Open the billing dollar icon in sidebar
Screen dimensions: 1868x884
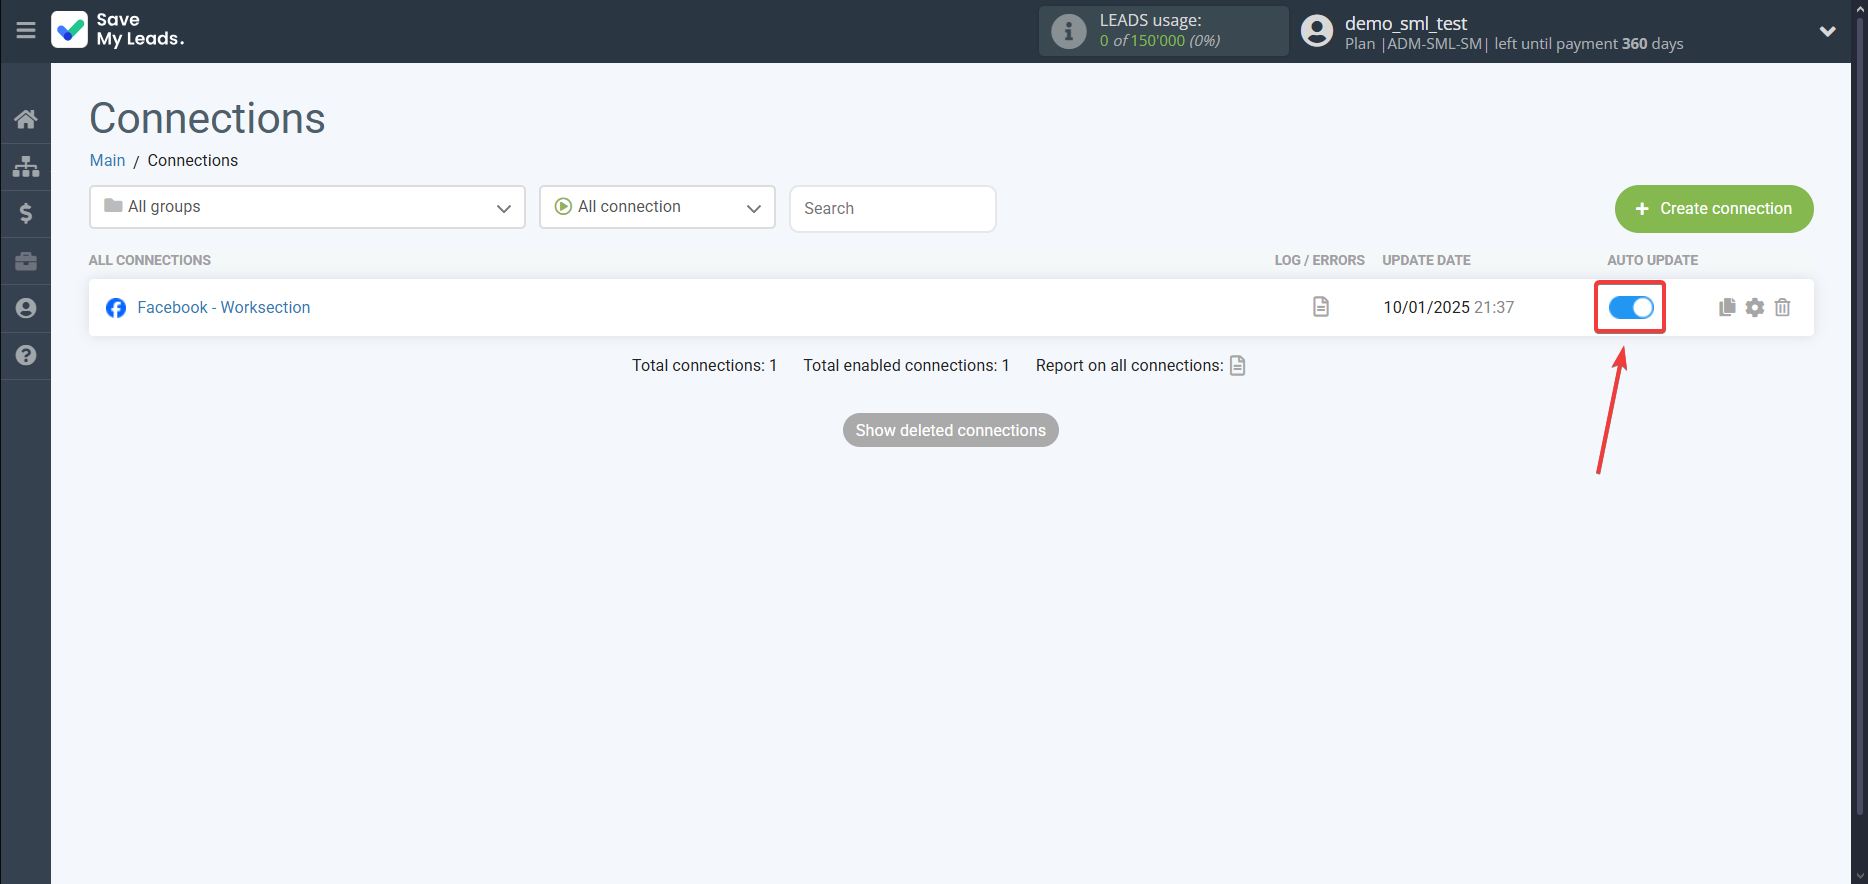click(x=26, y=213)
